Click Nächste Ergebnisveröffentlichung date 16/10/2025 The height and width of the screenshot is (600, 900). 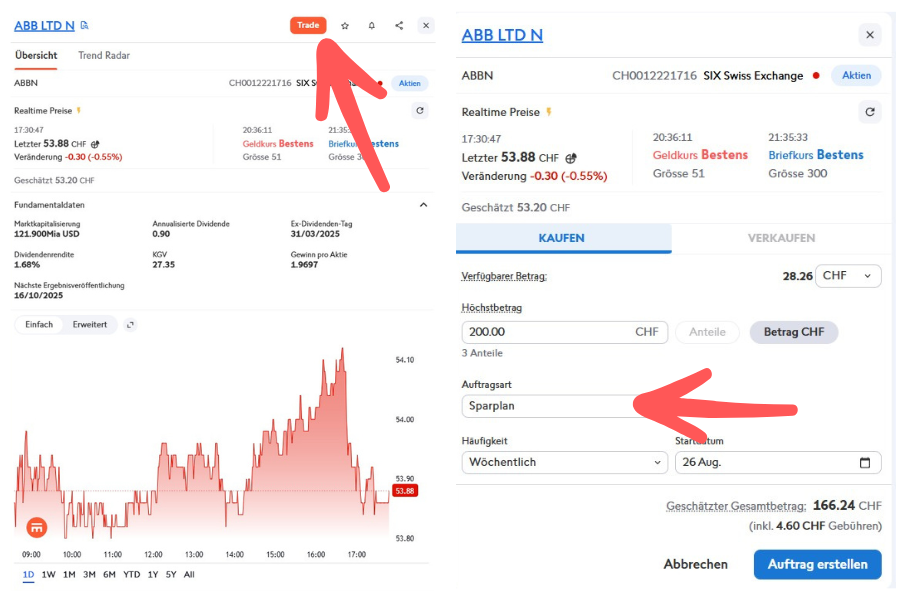tap(38, 296)
